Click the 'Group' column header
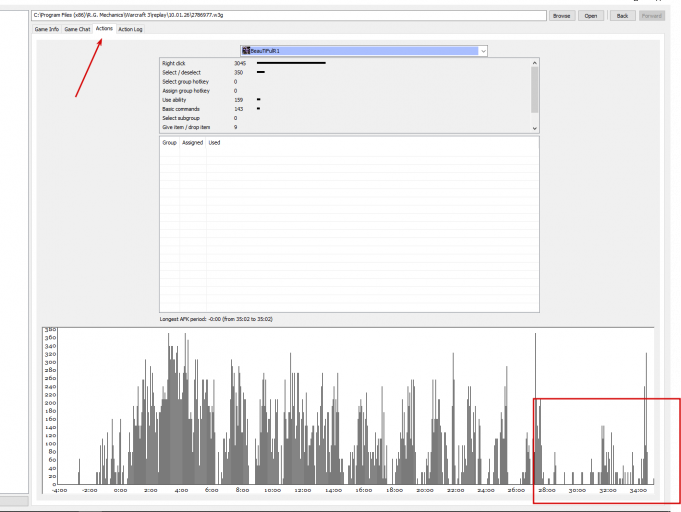 click(x=169, y=142)
